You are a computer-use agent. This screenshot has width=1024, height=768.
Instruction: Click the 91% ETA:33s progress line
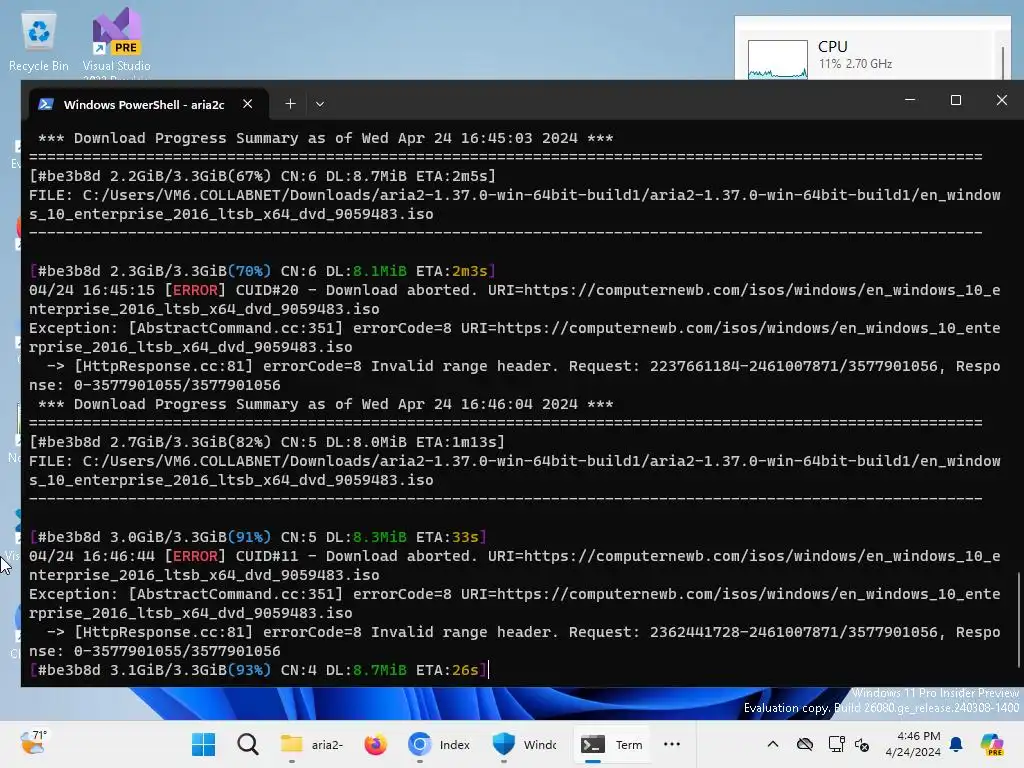(258, 537)
